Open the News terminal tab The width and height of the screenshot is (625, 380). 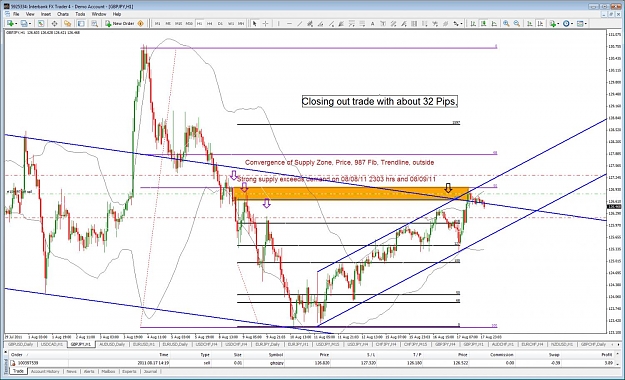[x=72, y=371]
